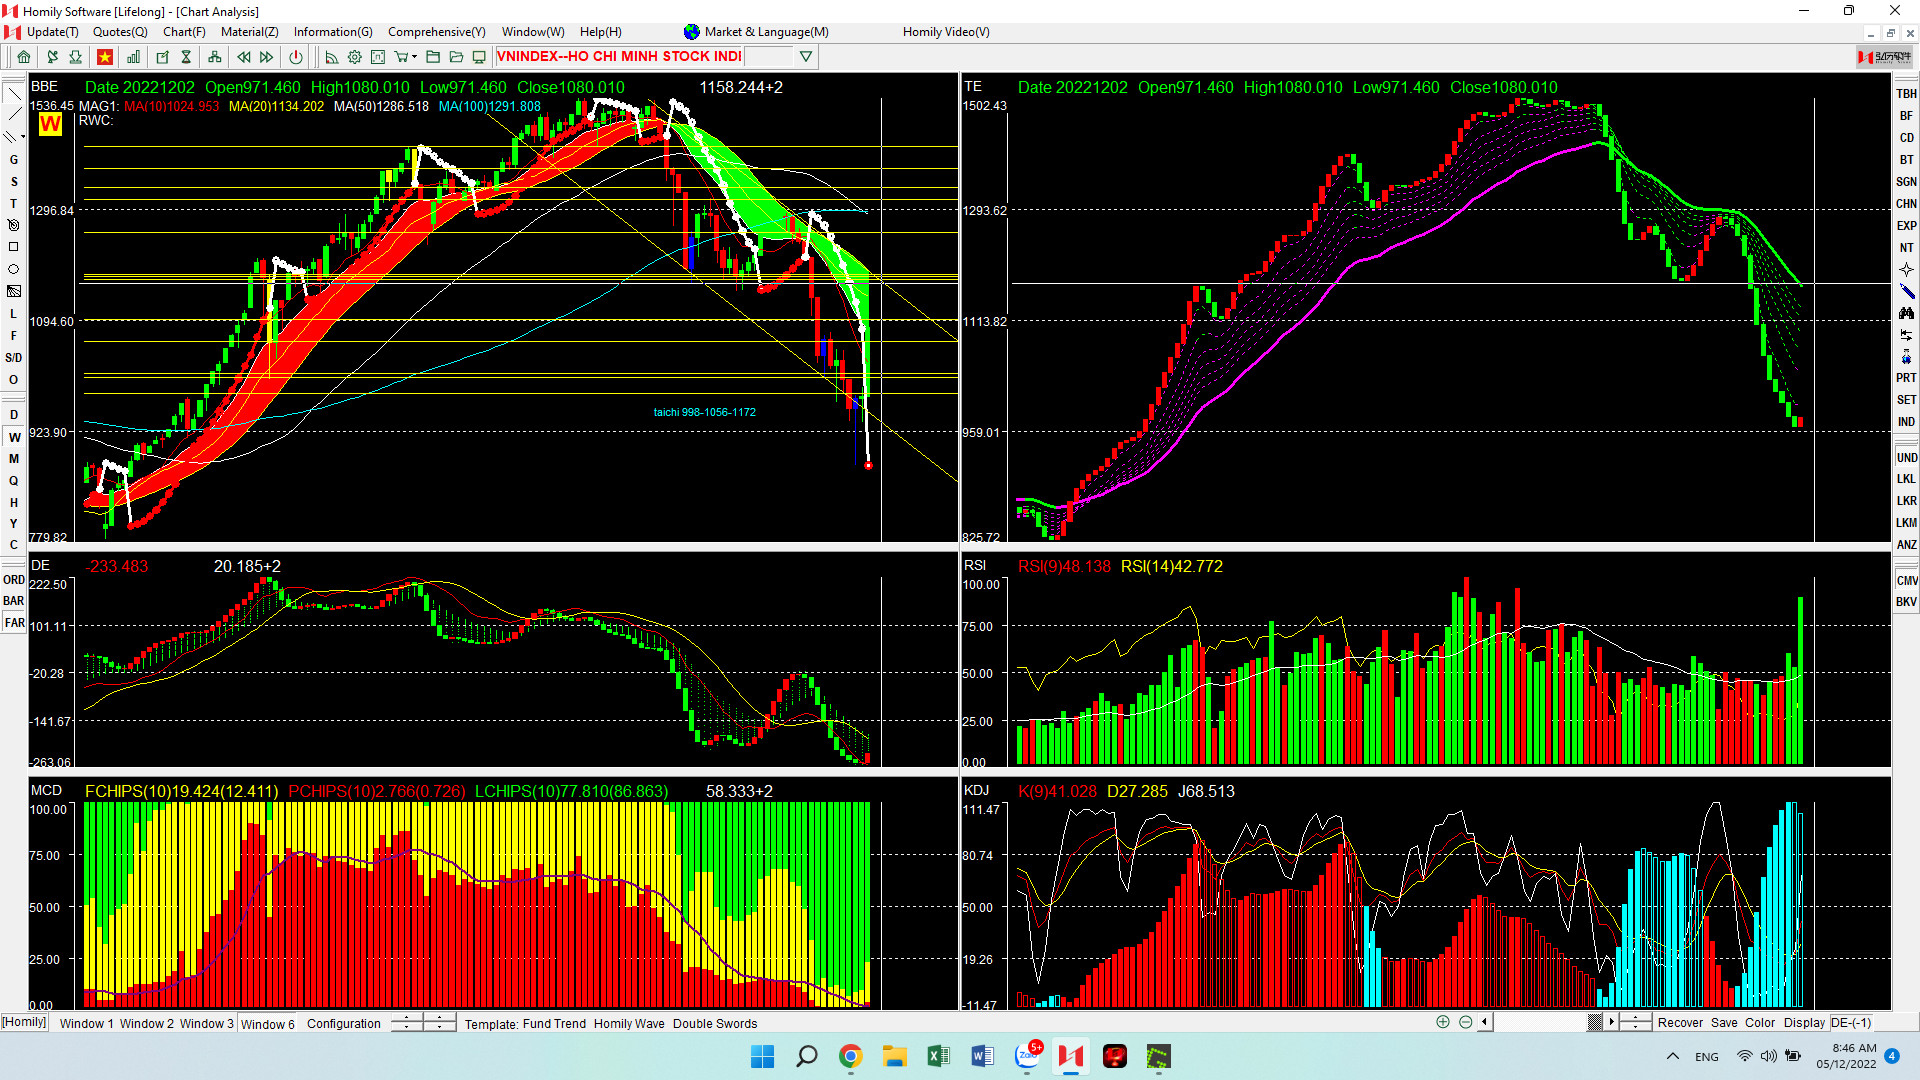
Task: Click the Homily Wave template button
Action: [x=628, y=1023]
